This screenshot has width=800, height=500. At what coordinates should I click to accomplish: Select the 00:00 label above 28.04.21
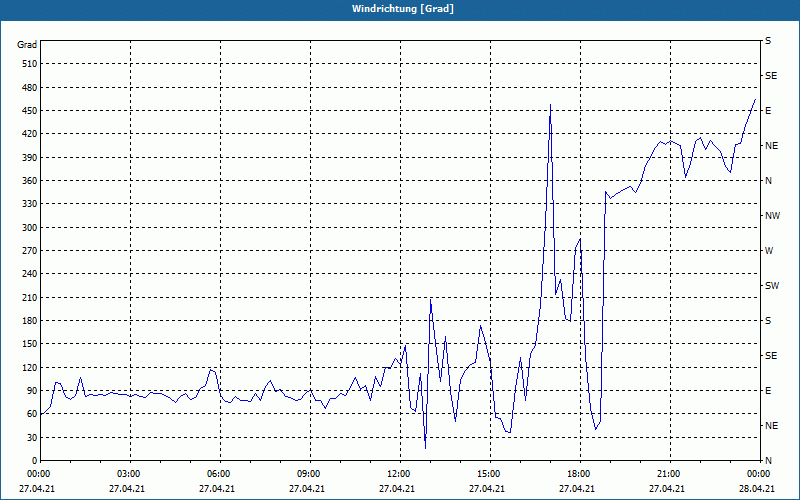[x=757, y=474]
